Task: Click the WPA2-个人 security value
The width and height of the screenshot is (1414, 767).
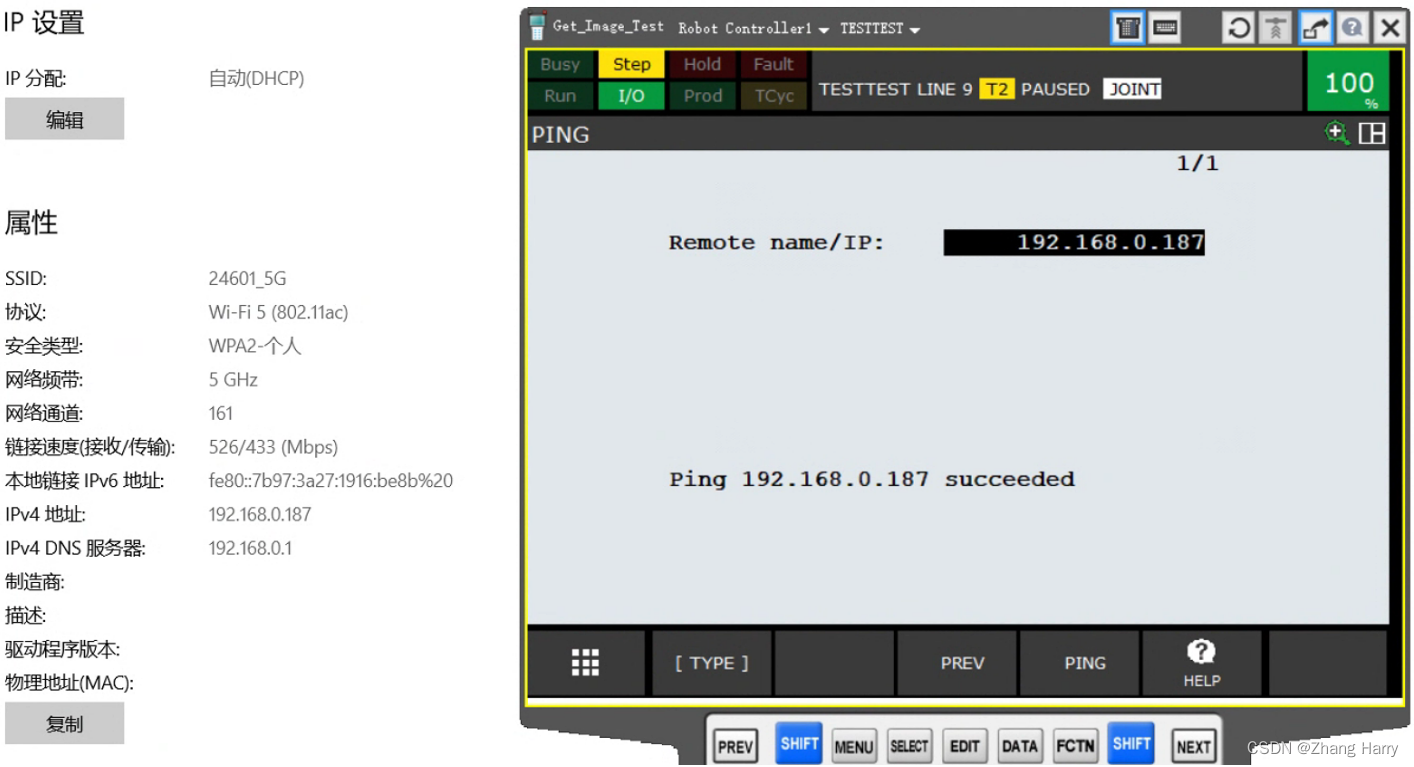Action: pyautogui.click(x=255, y=346)
